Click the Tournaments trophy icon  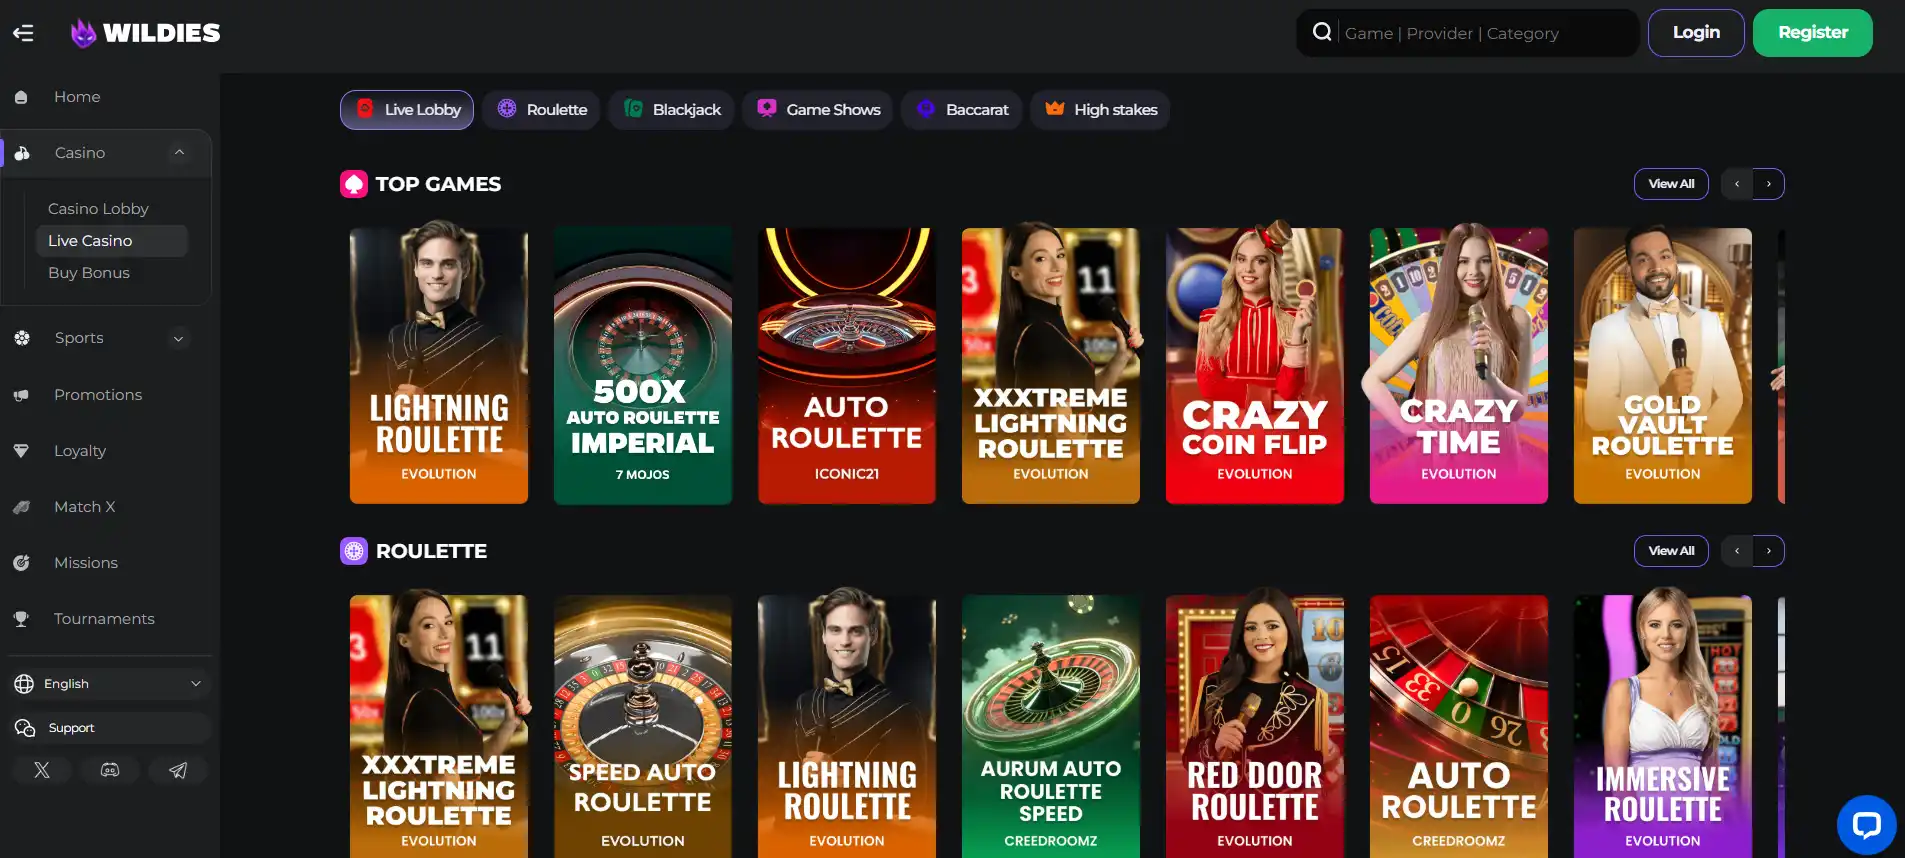[x=21, y=619]
